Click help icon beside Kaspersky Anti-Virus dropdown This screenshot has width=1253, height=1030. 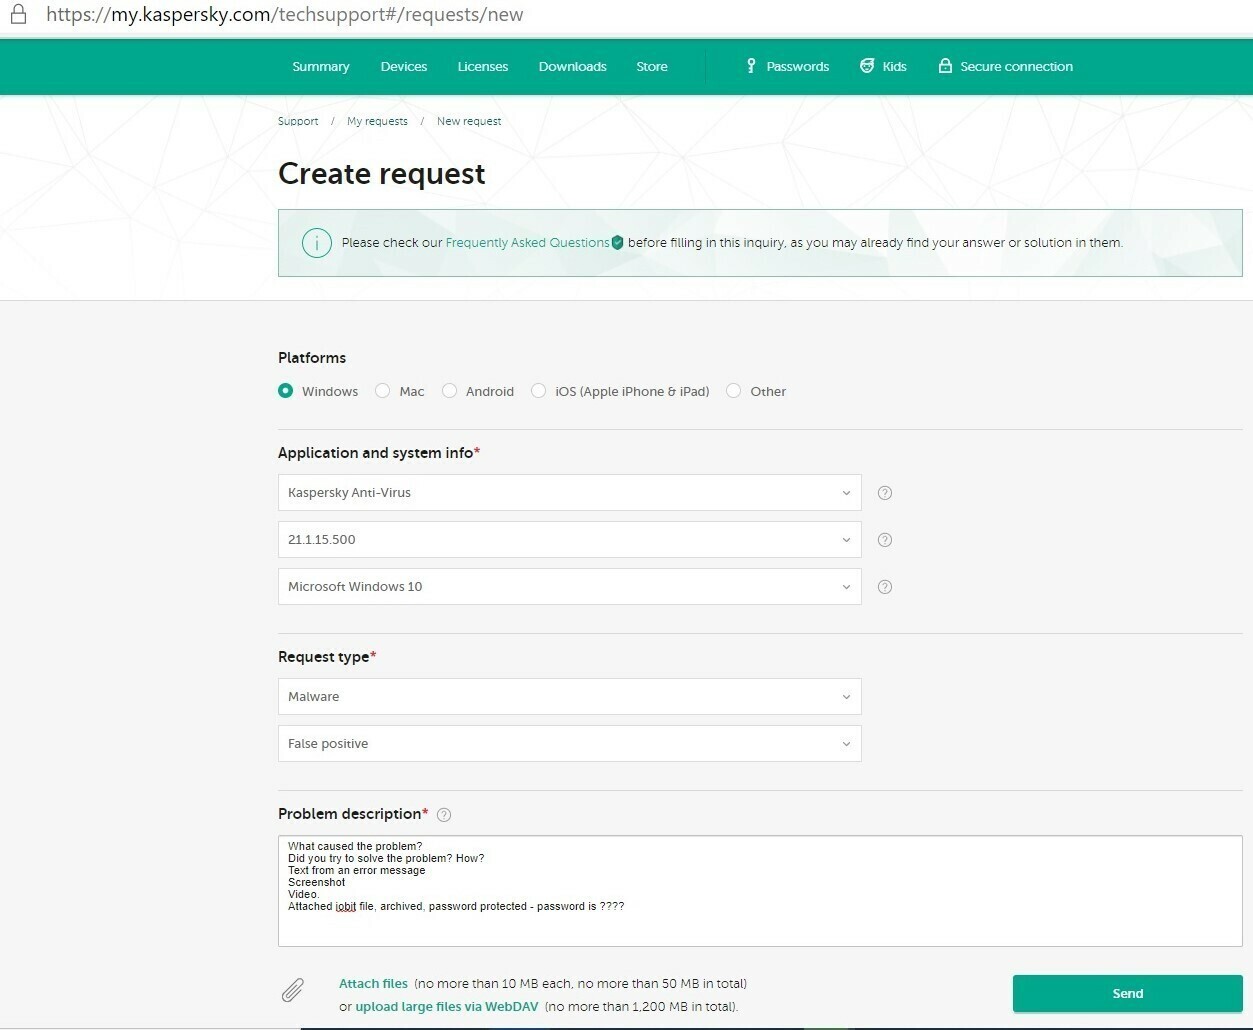pos(884,493)
